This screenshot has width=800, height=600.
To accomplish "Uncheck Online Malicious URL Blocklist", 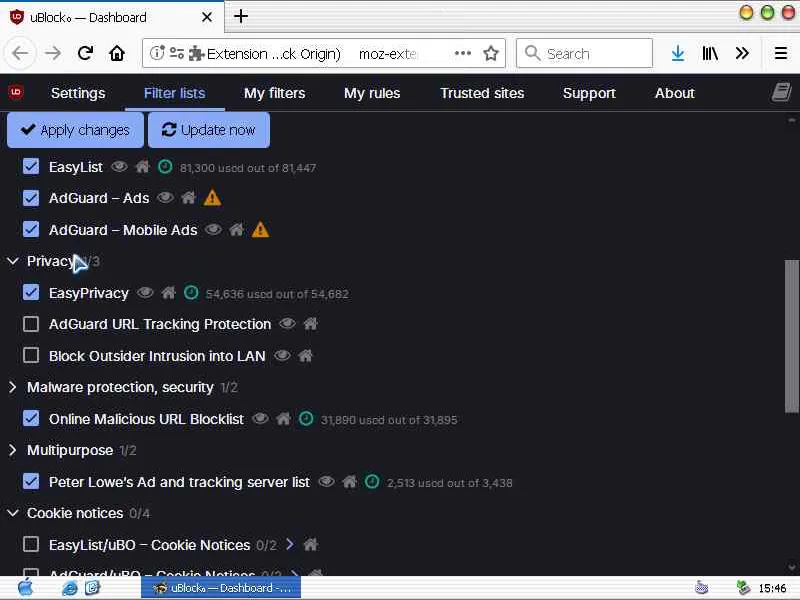I will [31, 418].
